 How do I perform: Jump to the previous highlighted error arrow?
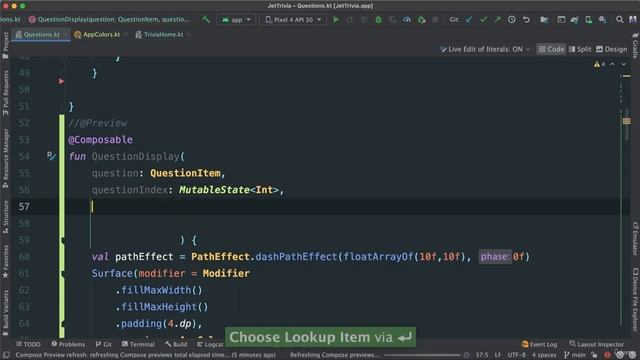(612, 64)
